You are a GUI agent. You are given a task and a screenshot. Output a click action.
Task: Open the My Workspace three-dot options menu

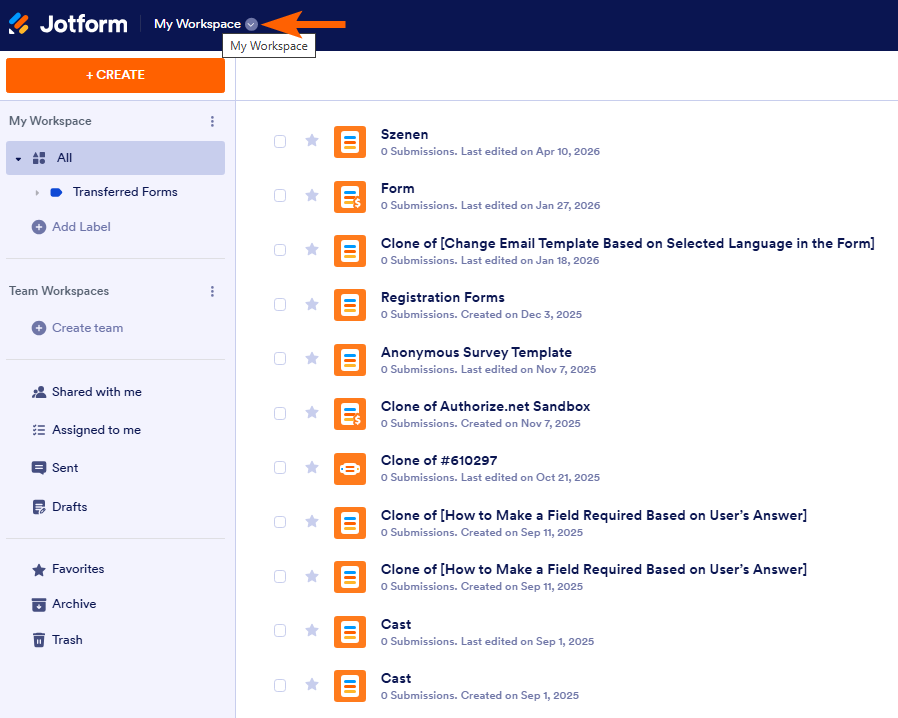(x=212, y=121)
